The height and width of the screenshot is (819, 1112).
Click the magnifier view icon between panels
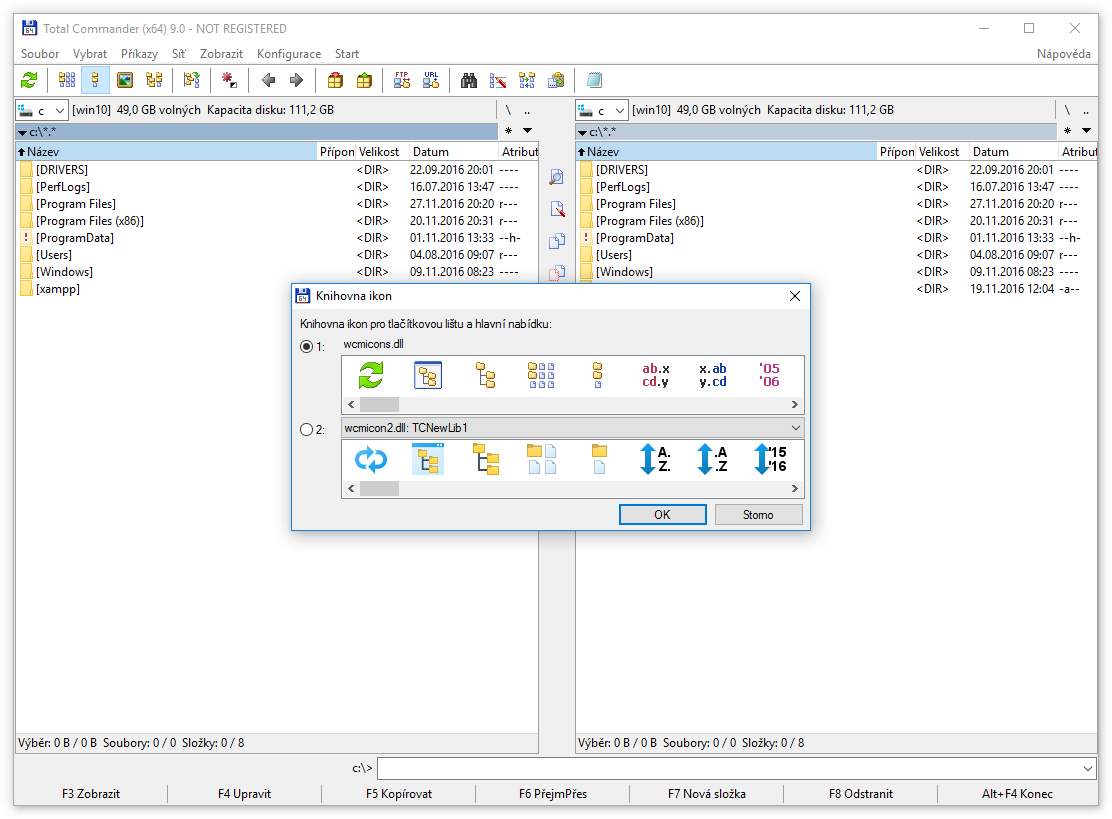(x=557, y=177)
